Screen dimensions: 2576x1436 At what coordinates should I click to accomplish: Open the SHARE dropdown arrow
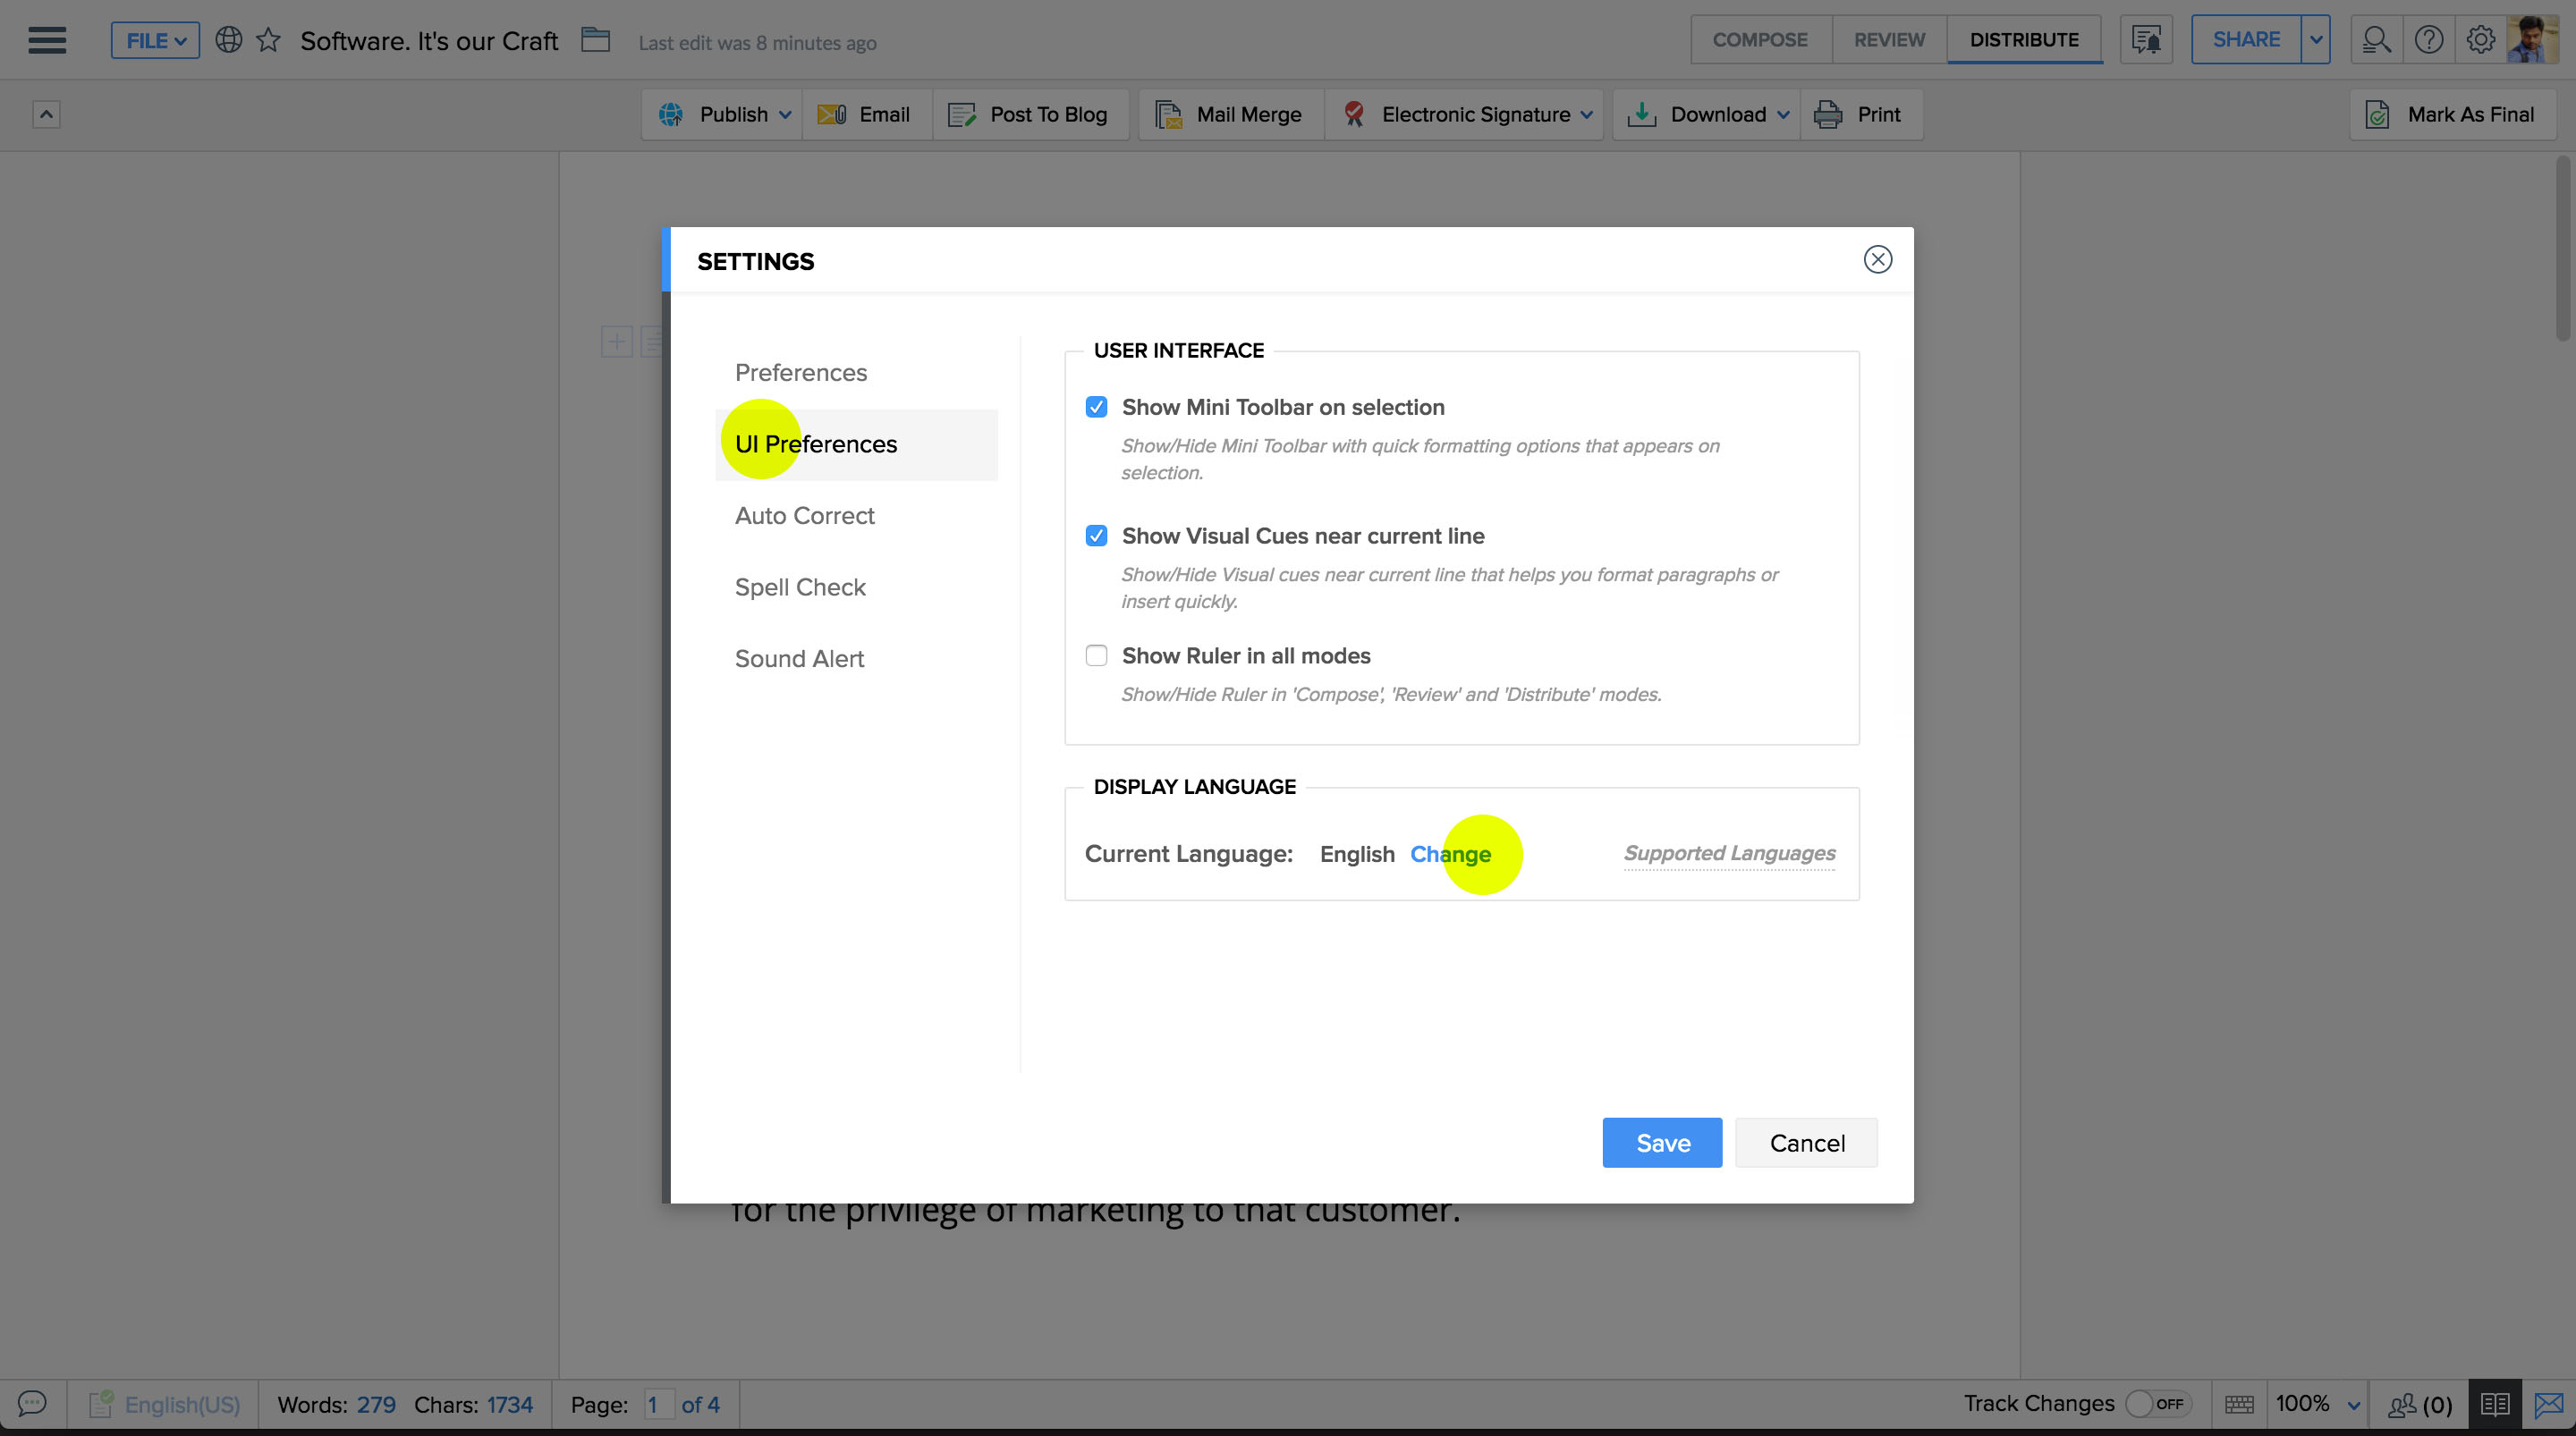2315,40
